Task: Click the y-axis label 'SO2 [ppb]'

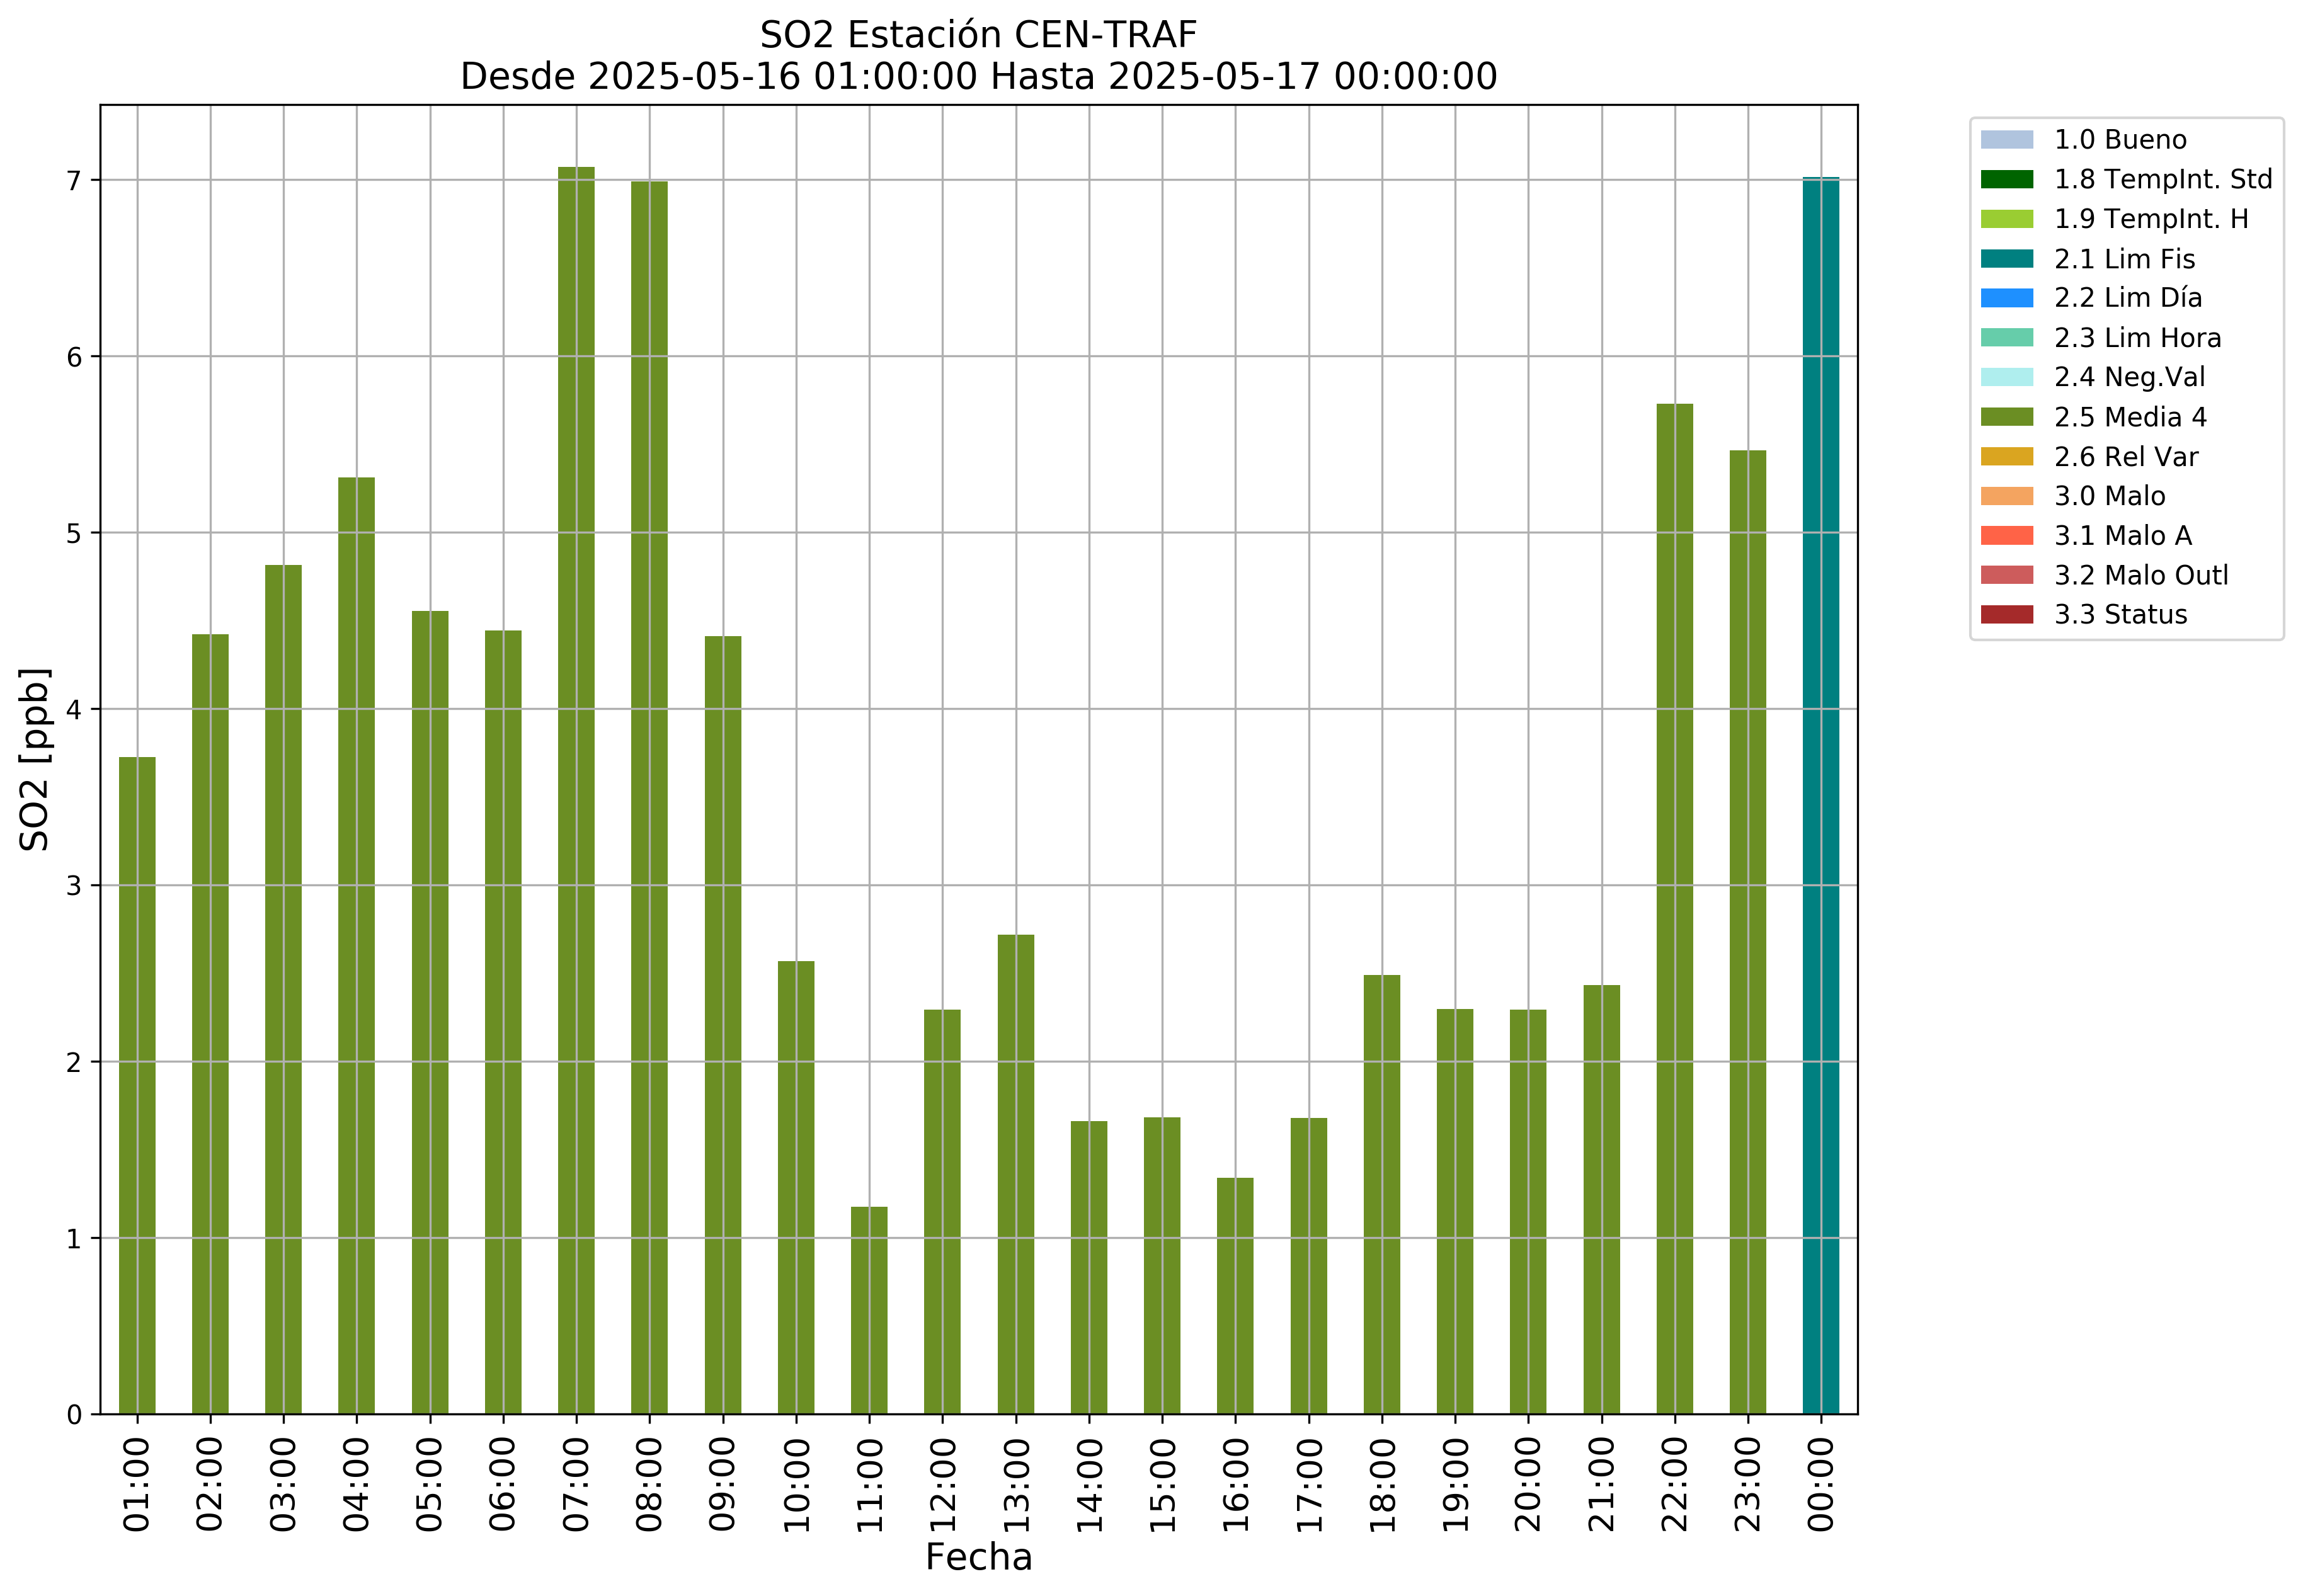Action: pyautogui.click(x=34, y=759)
